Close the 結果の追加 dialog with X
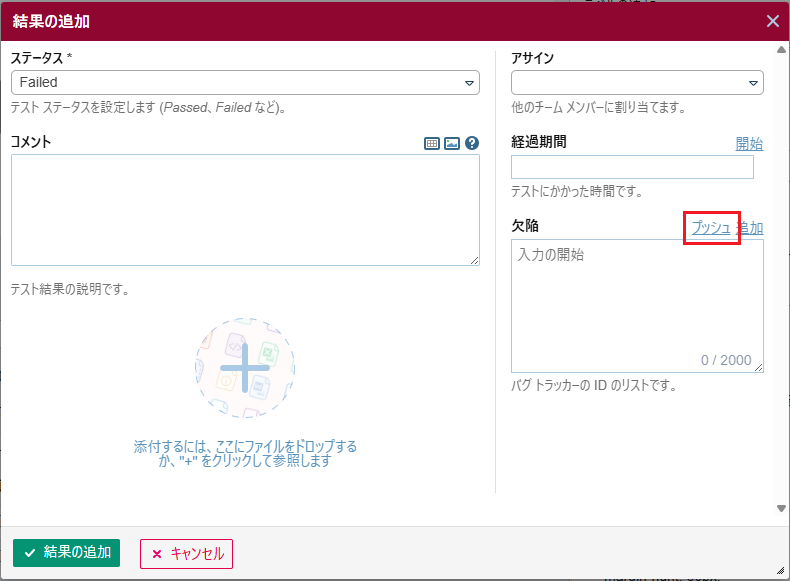790x581 pixels. pyautogui.click(x=773, y=21)
